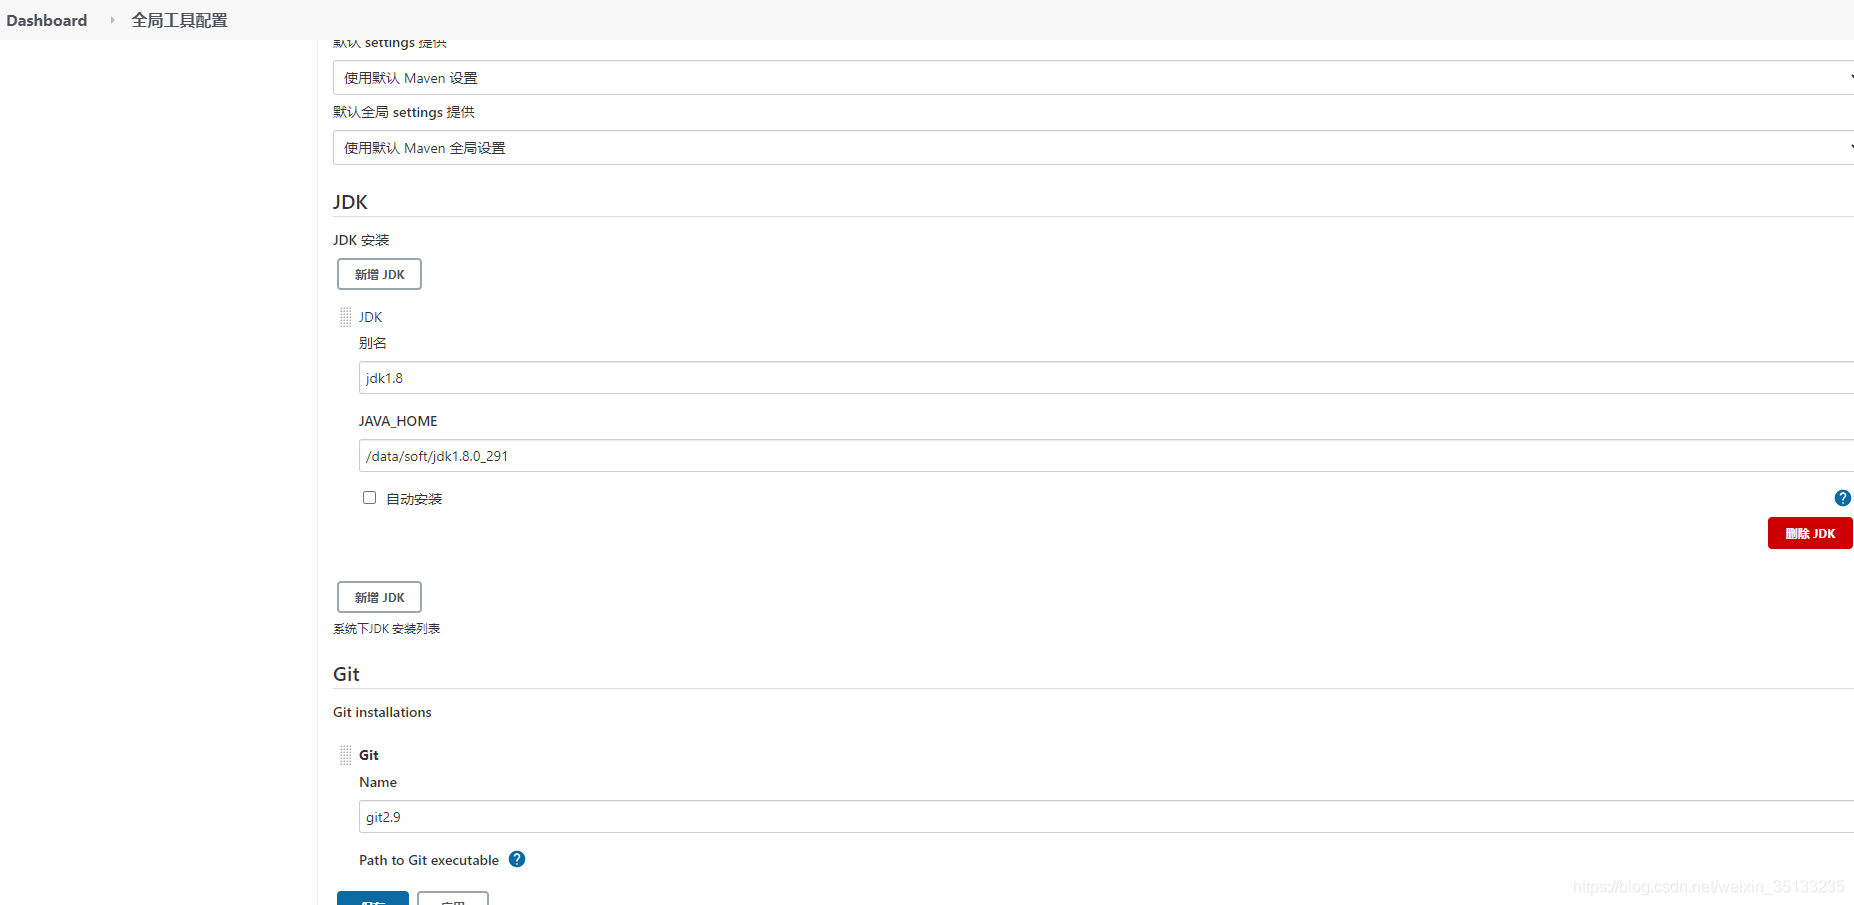1854x905 pixels.
Task: Grab the Git entry drag handle
Action: [345, 755]
